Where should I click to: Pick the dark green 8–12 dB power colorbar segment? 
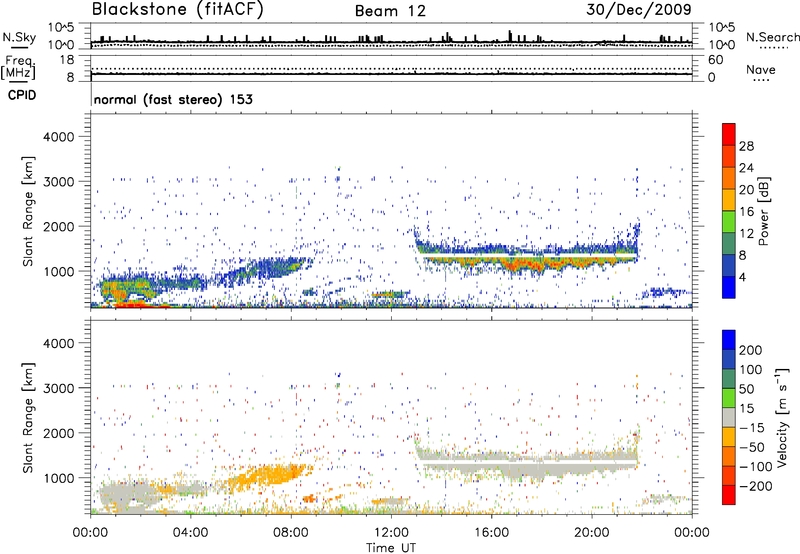pyautogui.click(x=729, y=244)
